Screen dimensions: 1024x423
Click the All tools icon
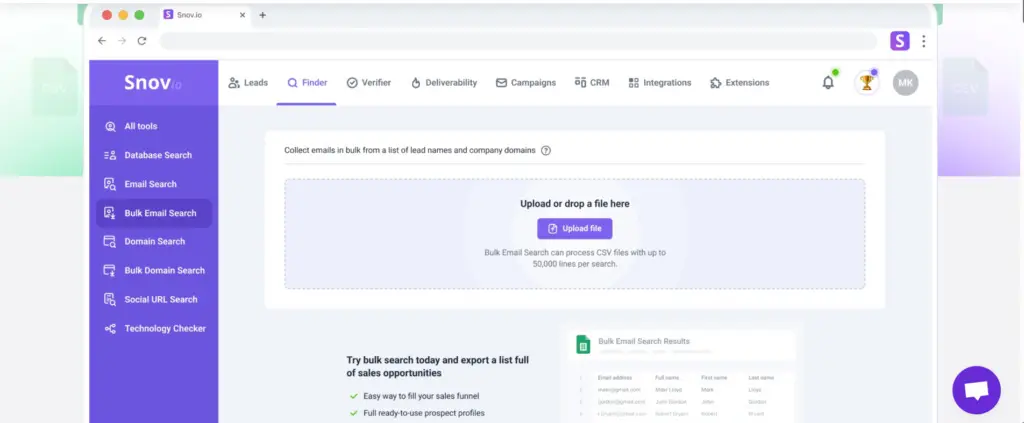tap(110, 127)
